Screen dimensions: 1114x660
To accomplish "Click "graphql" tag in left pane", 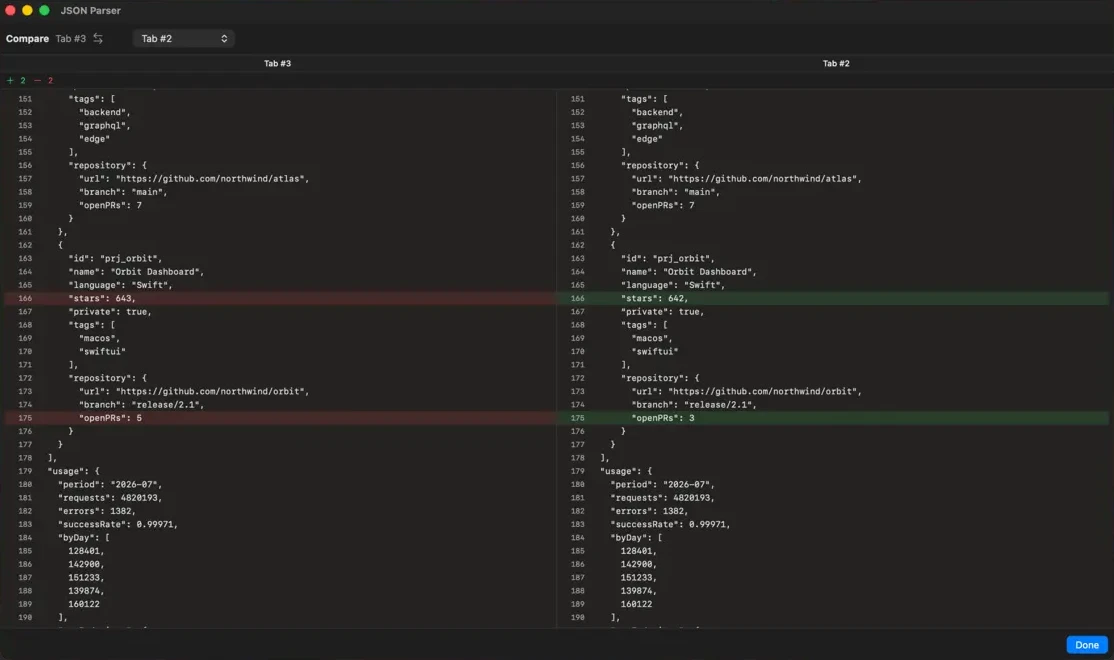I will coord(104,125).
